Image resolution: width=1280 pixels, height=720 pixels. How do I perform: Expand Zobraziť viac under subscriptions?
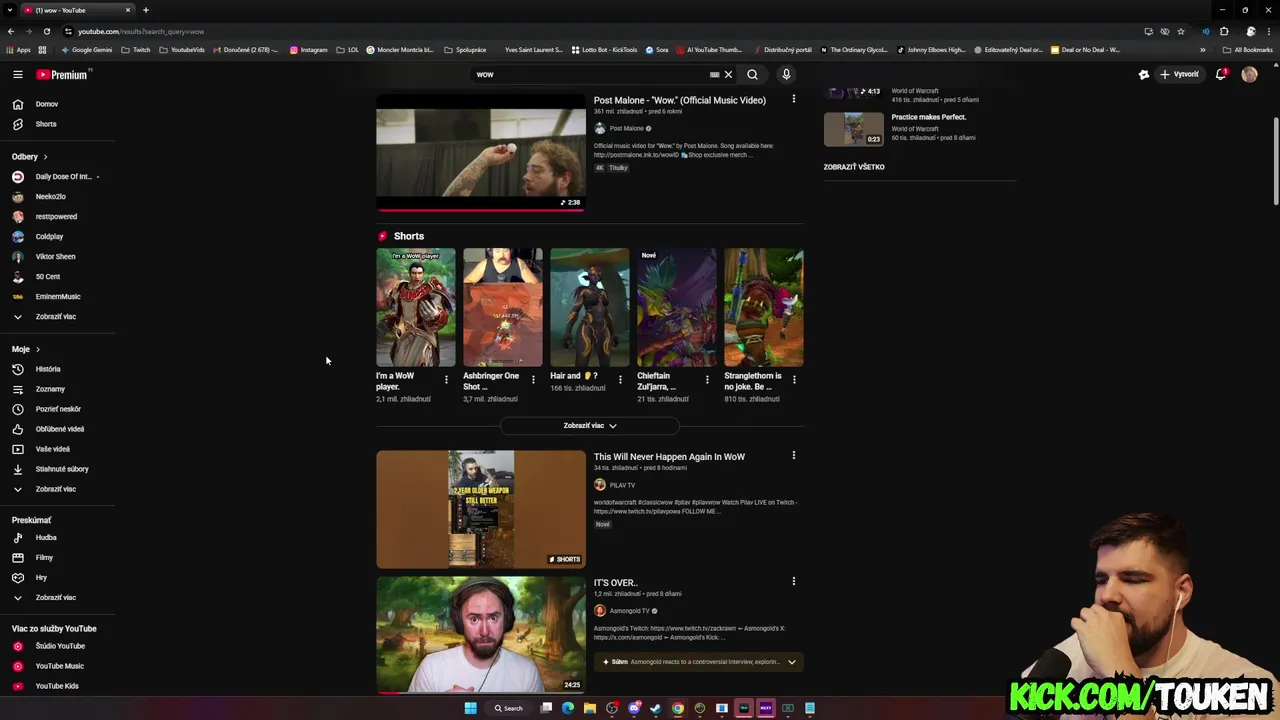pos(56,317)
